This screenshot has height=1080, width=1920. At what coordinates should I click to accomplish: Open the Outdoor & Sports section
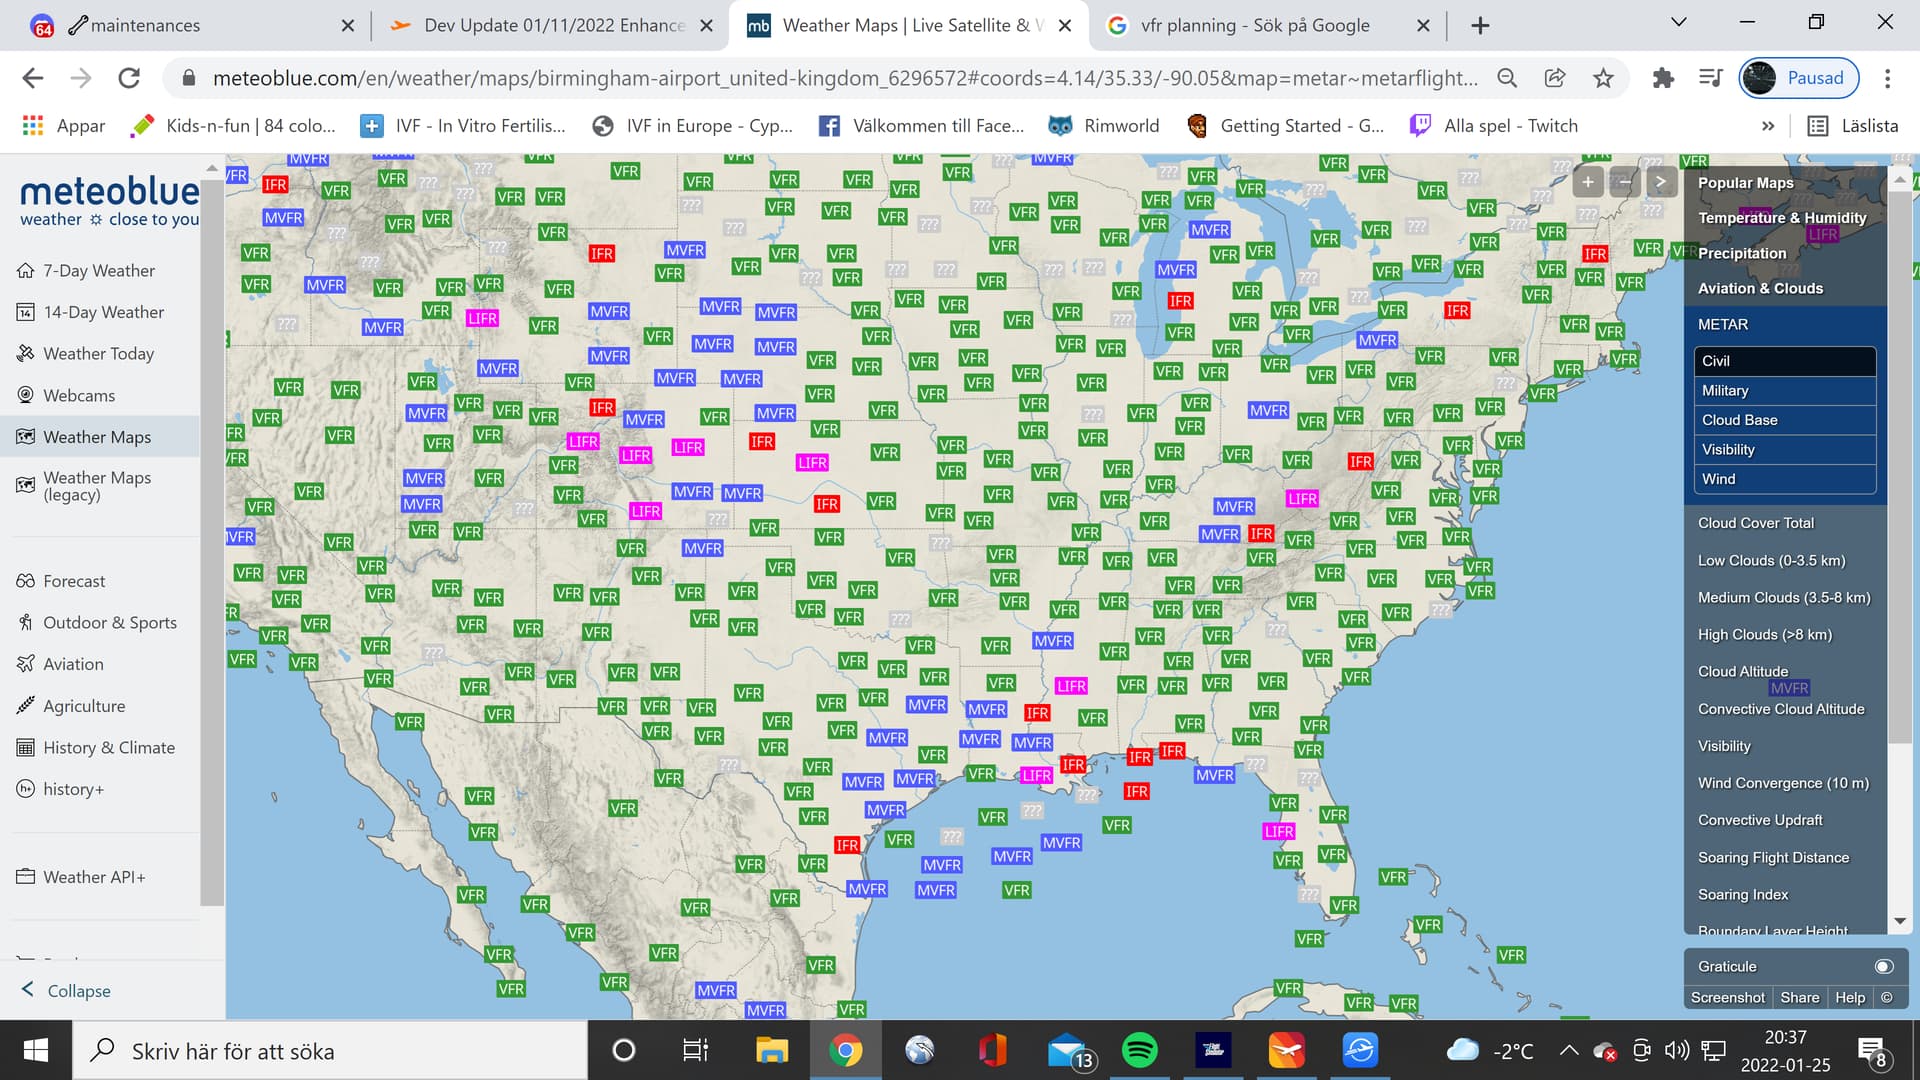(x=108, y=622)
